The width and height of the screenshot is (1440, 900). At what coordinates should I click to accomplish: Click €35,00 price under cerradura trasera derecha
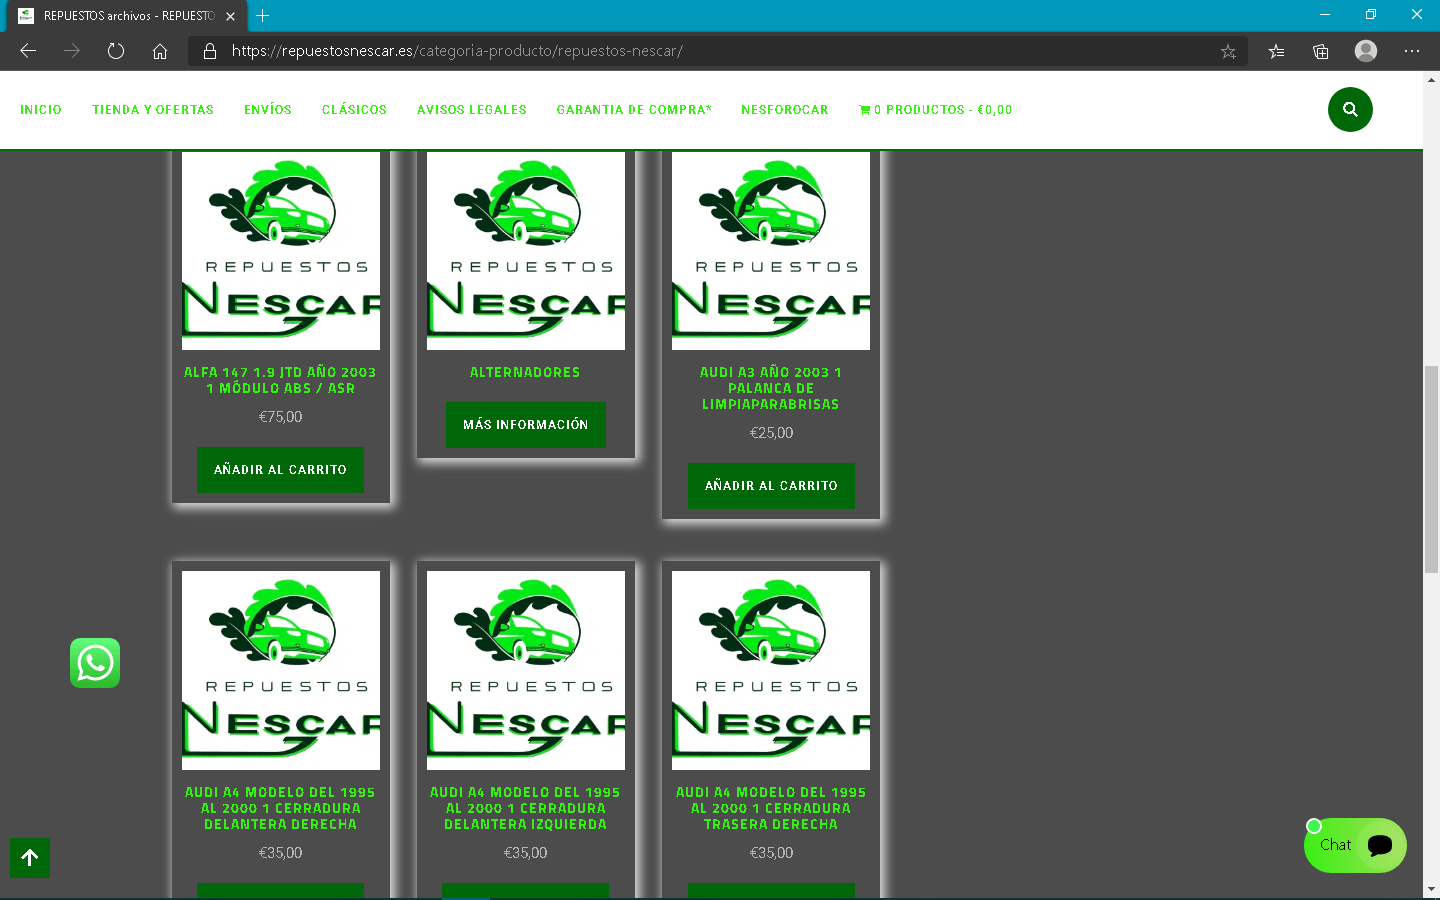(x=771, y=853)
